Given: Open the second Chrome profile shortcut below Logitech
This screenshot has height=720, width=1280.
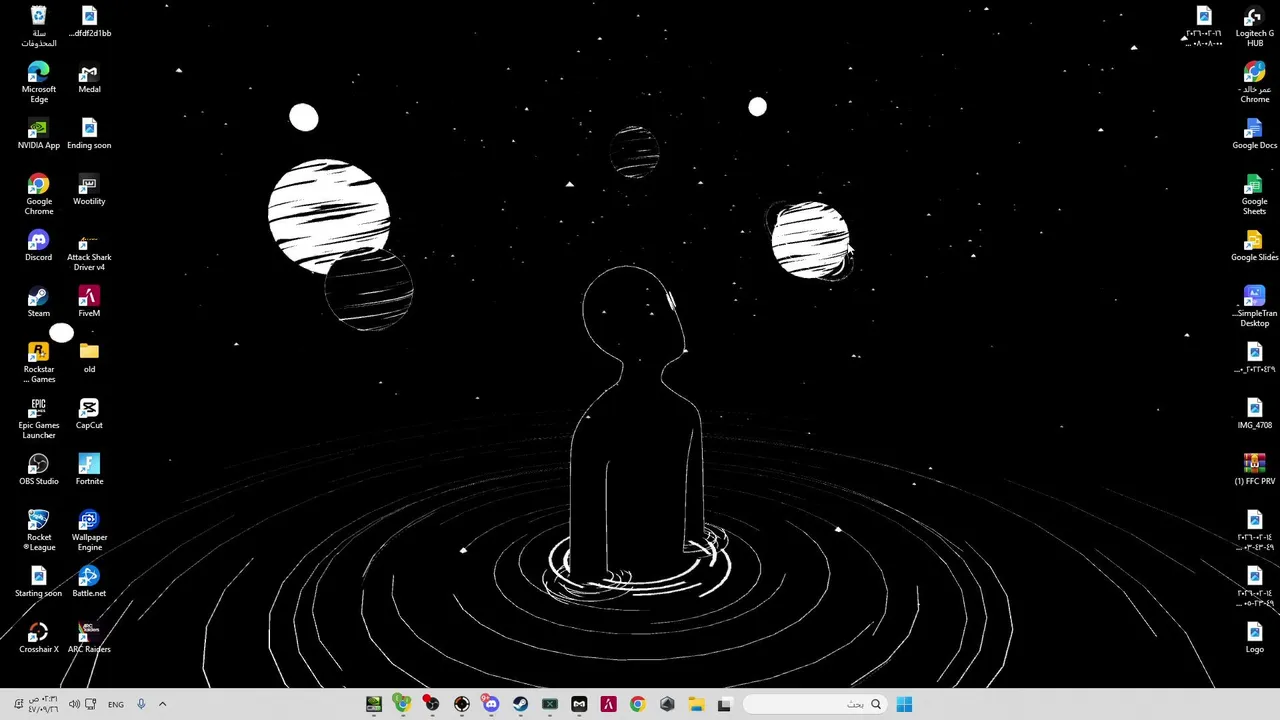Looking at the screenshot, I should [1254, 82].
